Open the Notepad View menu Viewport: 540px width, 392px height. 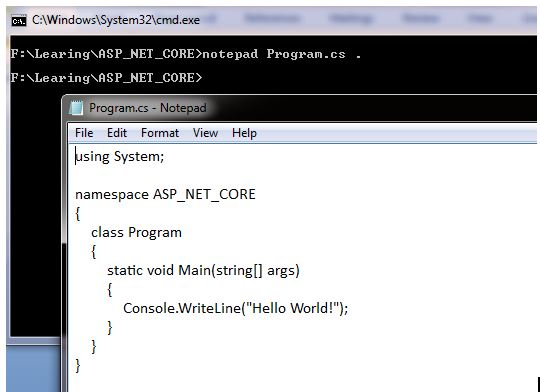pos(205,133)
